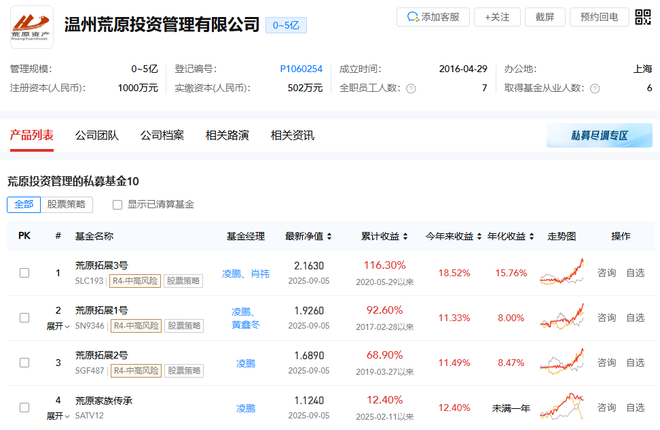This screenshot has height=430, width=660.
Task: Check PK box for 荒原拓展2号
Action: click(25, 363)
